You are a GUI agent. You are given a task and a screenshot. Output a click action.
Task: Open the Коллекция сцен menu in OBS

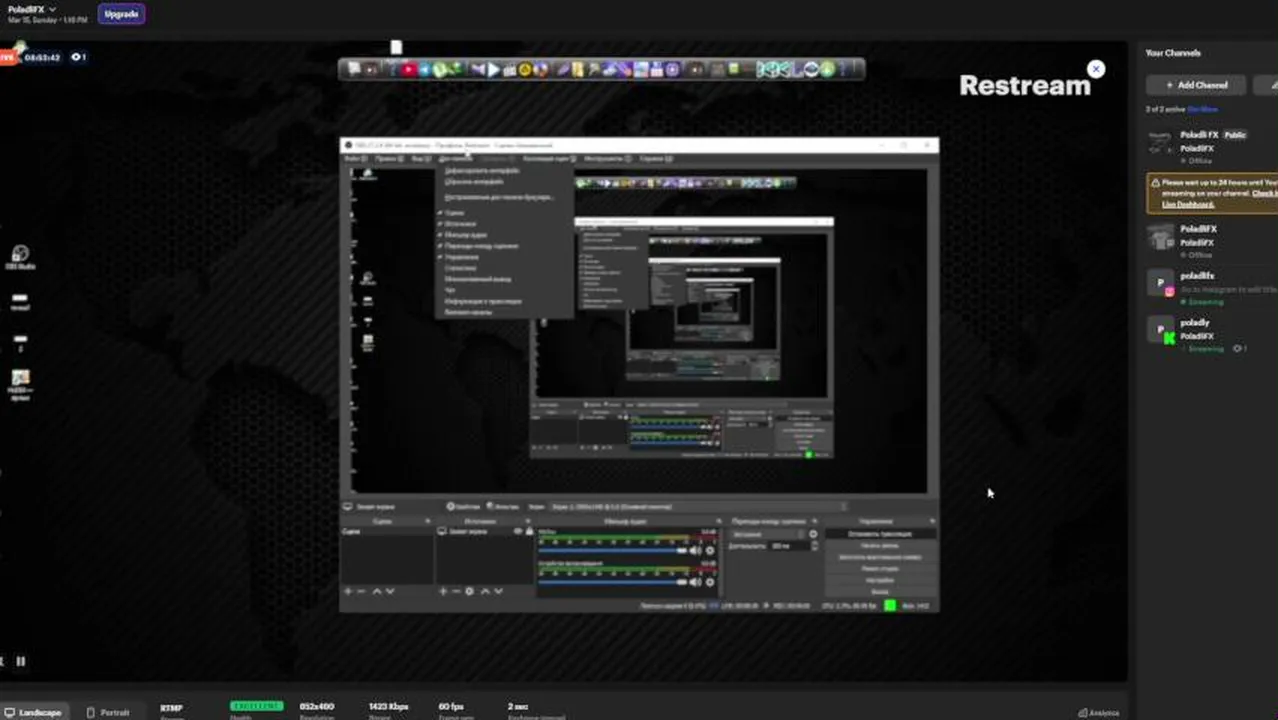(x=549, y=159)
